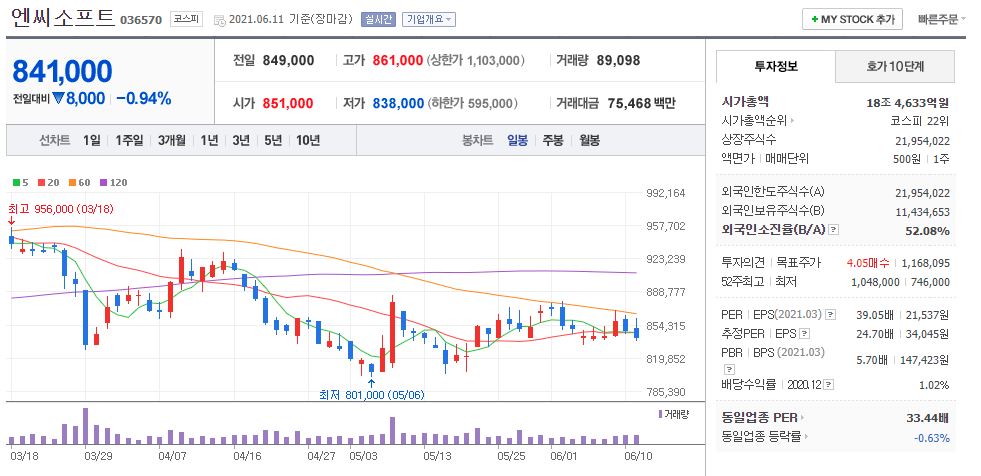The width and height of the screenshot is (981, 476).
Task: Click the 목표주가 label
Action: (x=797, y=263)
